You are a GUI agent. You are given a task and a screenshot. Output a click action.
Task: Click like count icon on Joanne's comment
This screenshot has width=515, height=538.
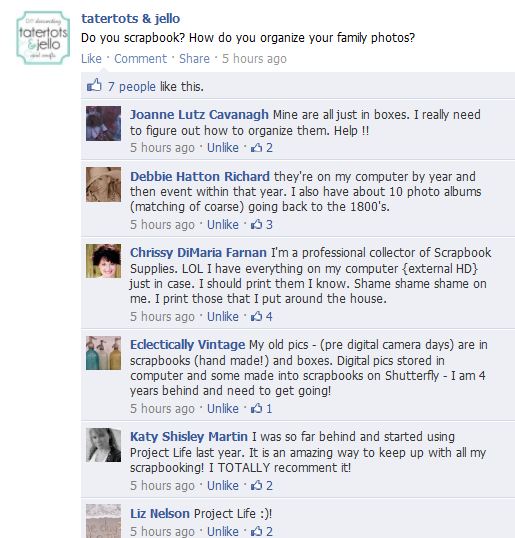click(x=257, y=148)
